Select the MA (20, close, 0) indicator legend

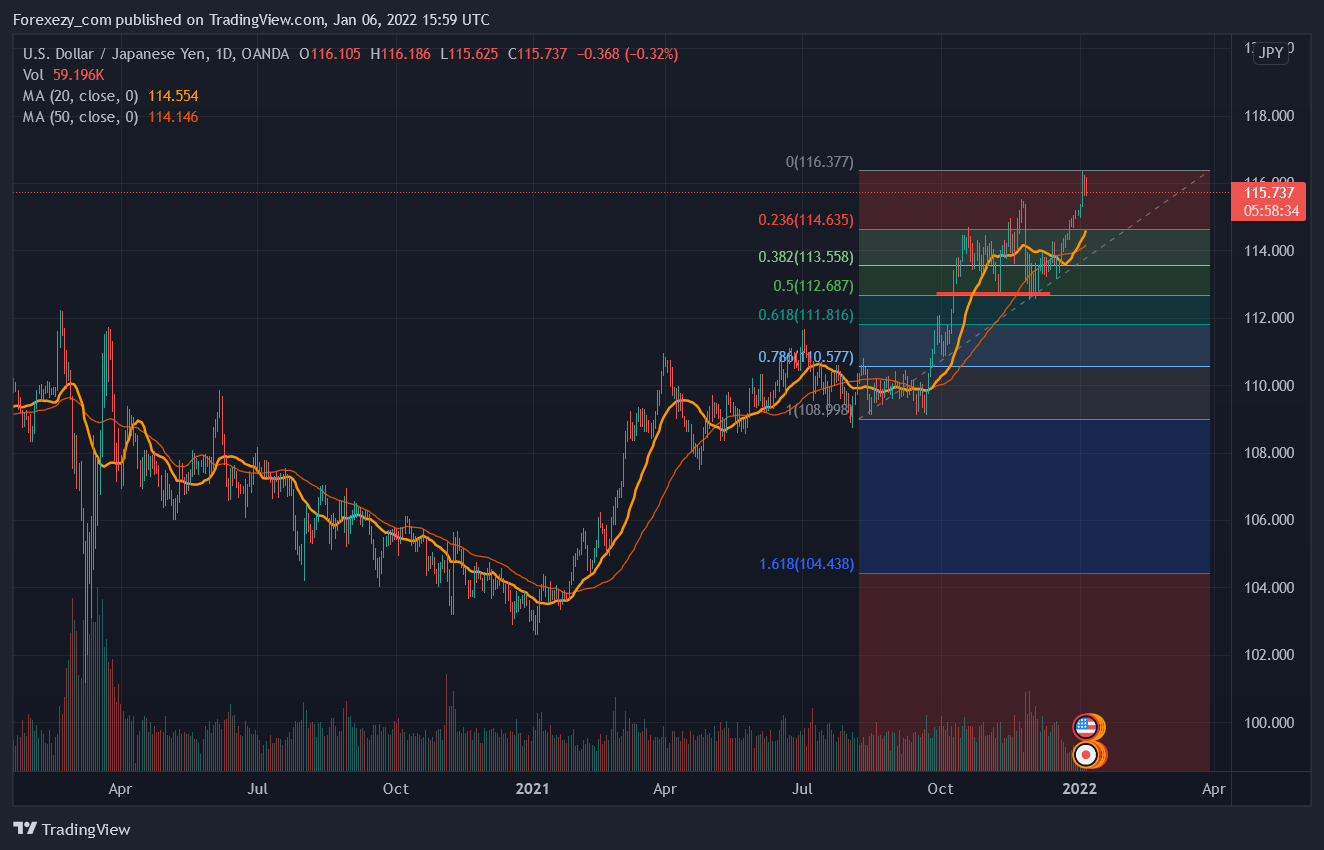110,96
